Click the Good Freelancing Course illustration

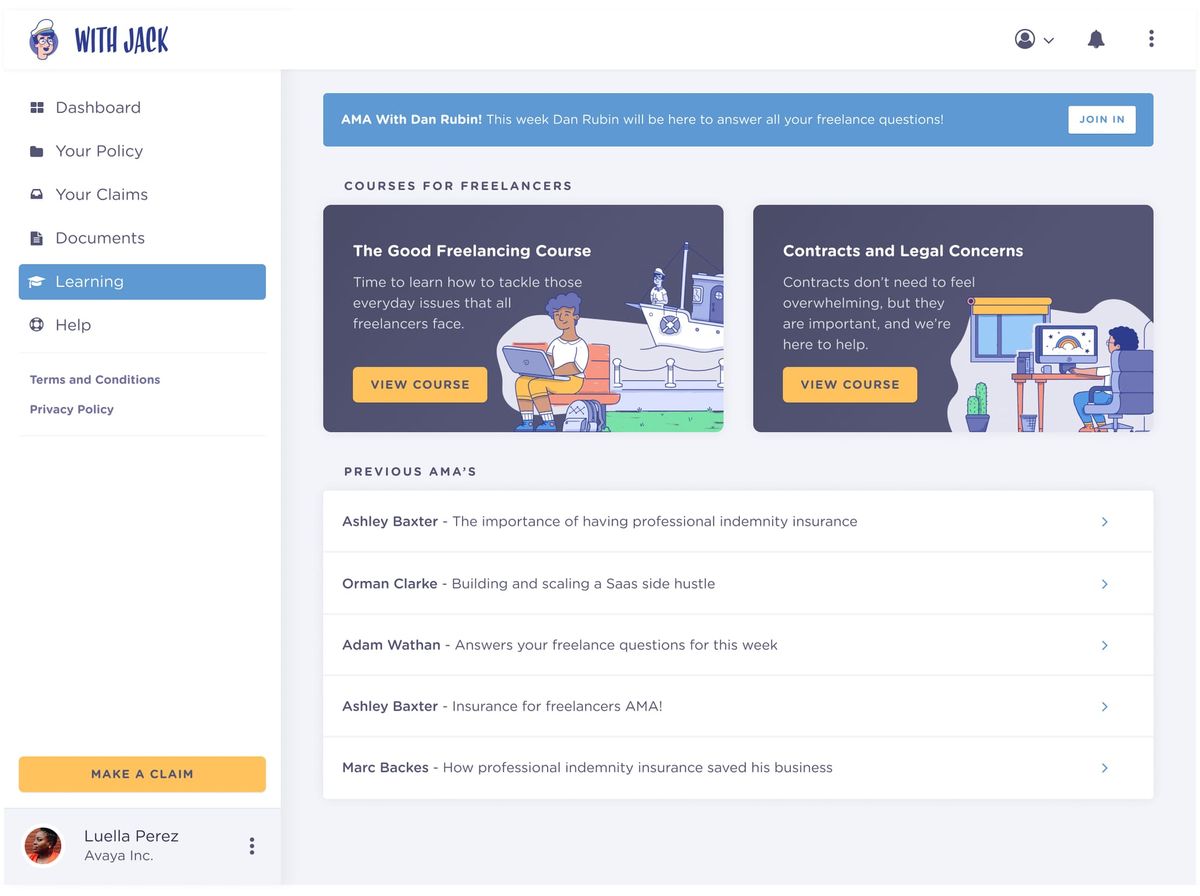click(x=610, y=337)
